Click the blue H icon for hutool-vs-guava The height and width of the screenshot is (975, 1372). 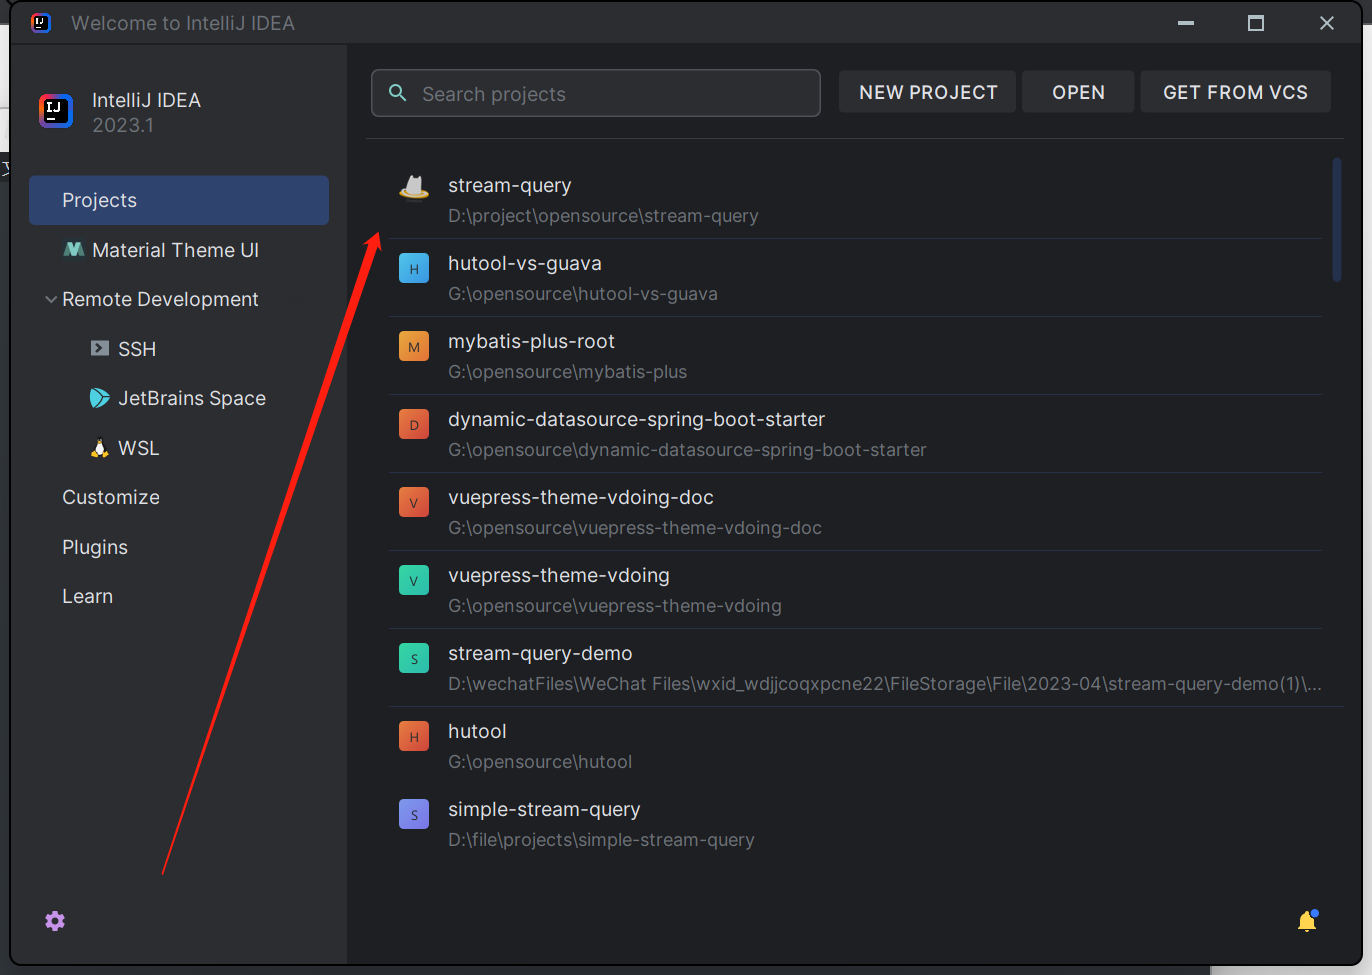[x=414, y=269]
